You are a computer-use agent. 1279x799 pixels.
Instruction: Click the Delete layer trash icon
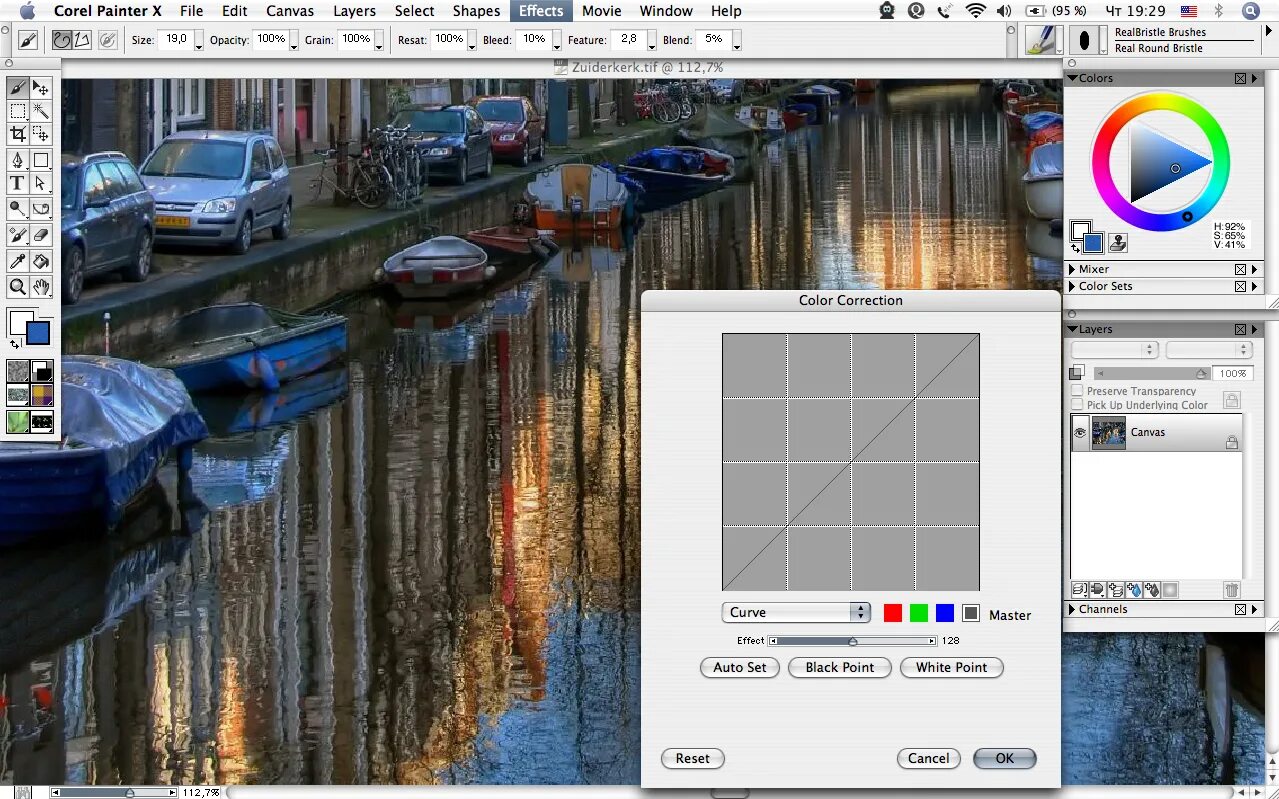point(1232,590)
